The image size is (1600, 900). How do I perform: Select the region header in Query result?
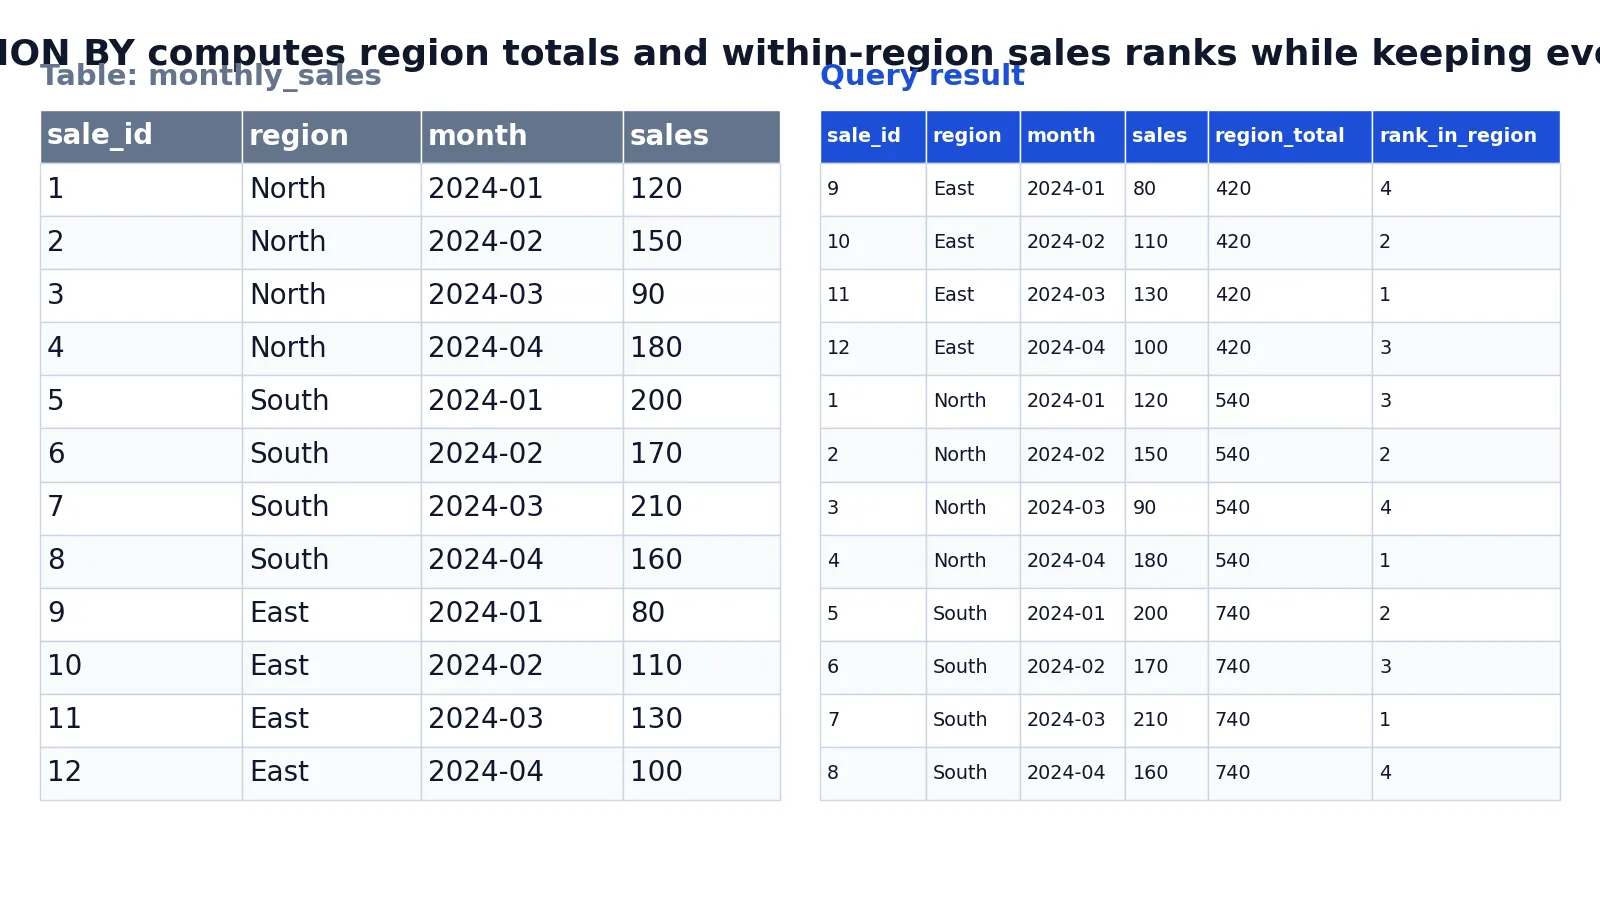pos(973,137)
